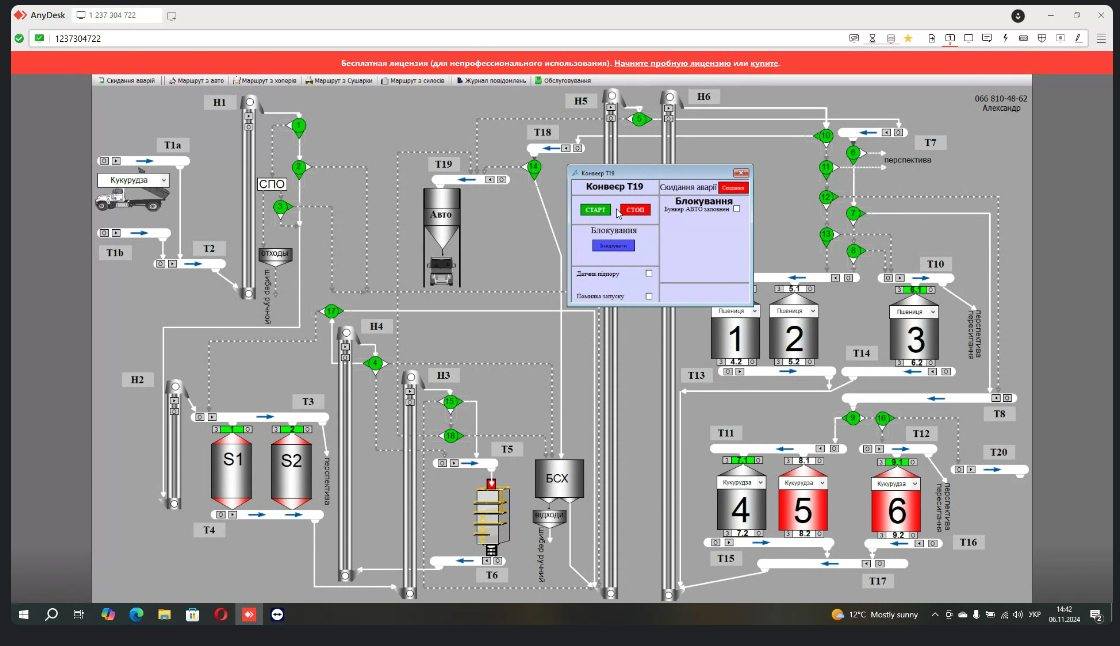Open Маршрут з хоперів menu
This screenshot has width=1120, height=646.
(265, 81)
